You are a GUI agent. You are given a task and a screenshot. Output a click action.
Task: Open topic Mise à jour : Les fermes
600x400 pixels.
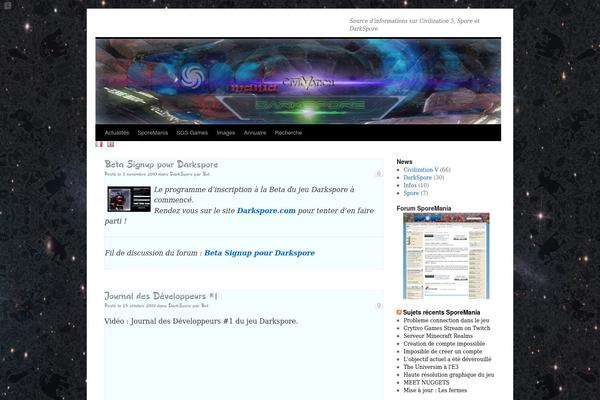click(435, 390)
